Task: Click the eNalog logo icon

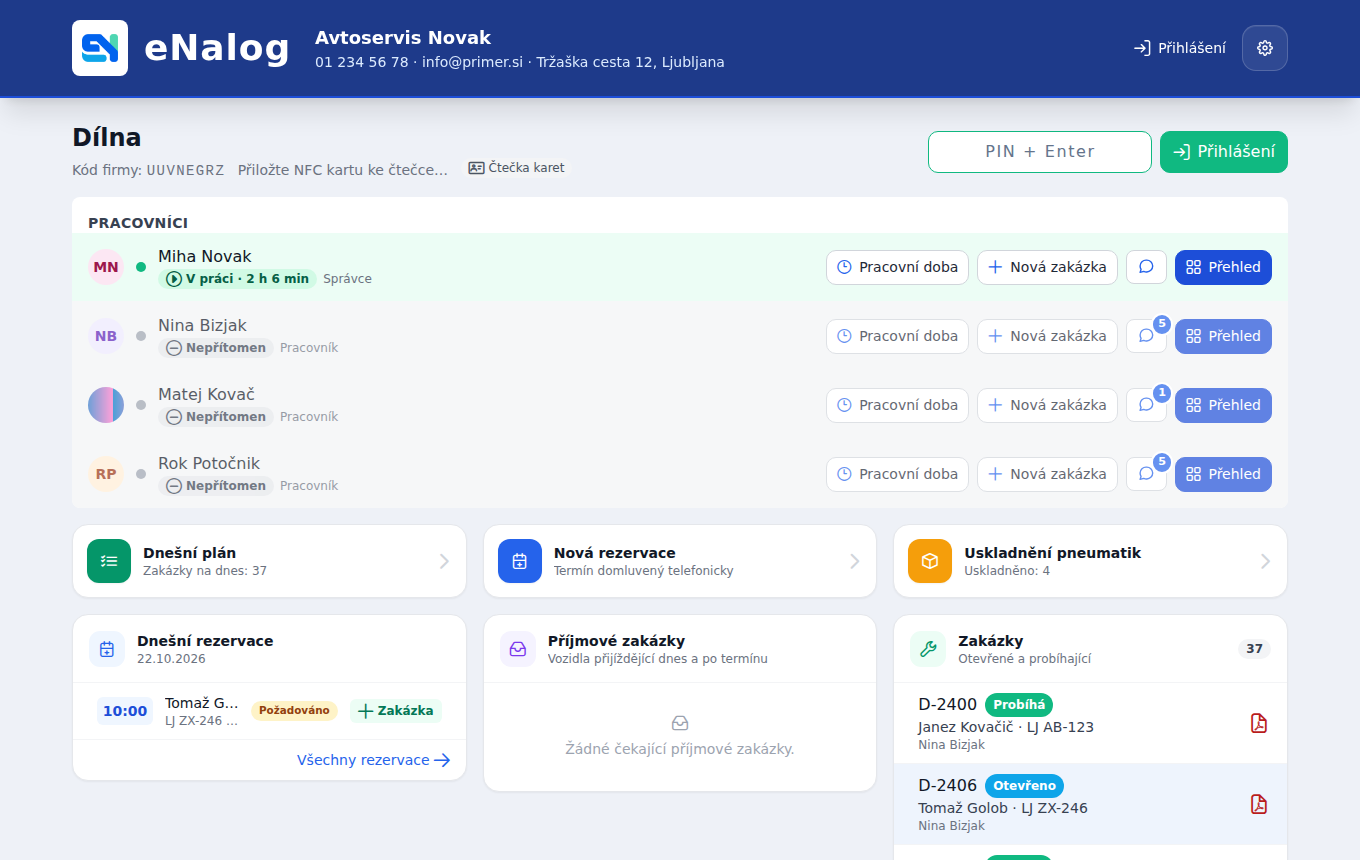Action: pos(100,48)
